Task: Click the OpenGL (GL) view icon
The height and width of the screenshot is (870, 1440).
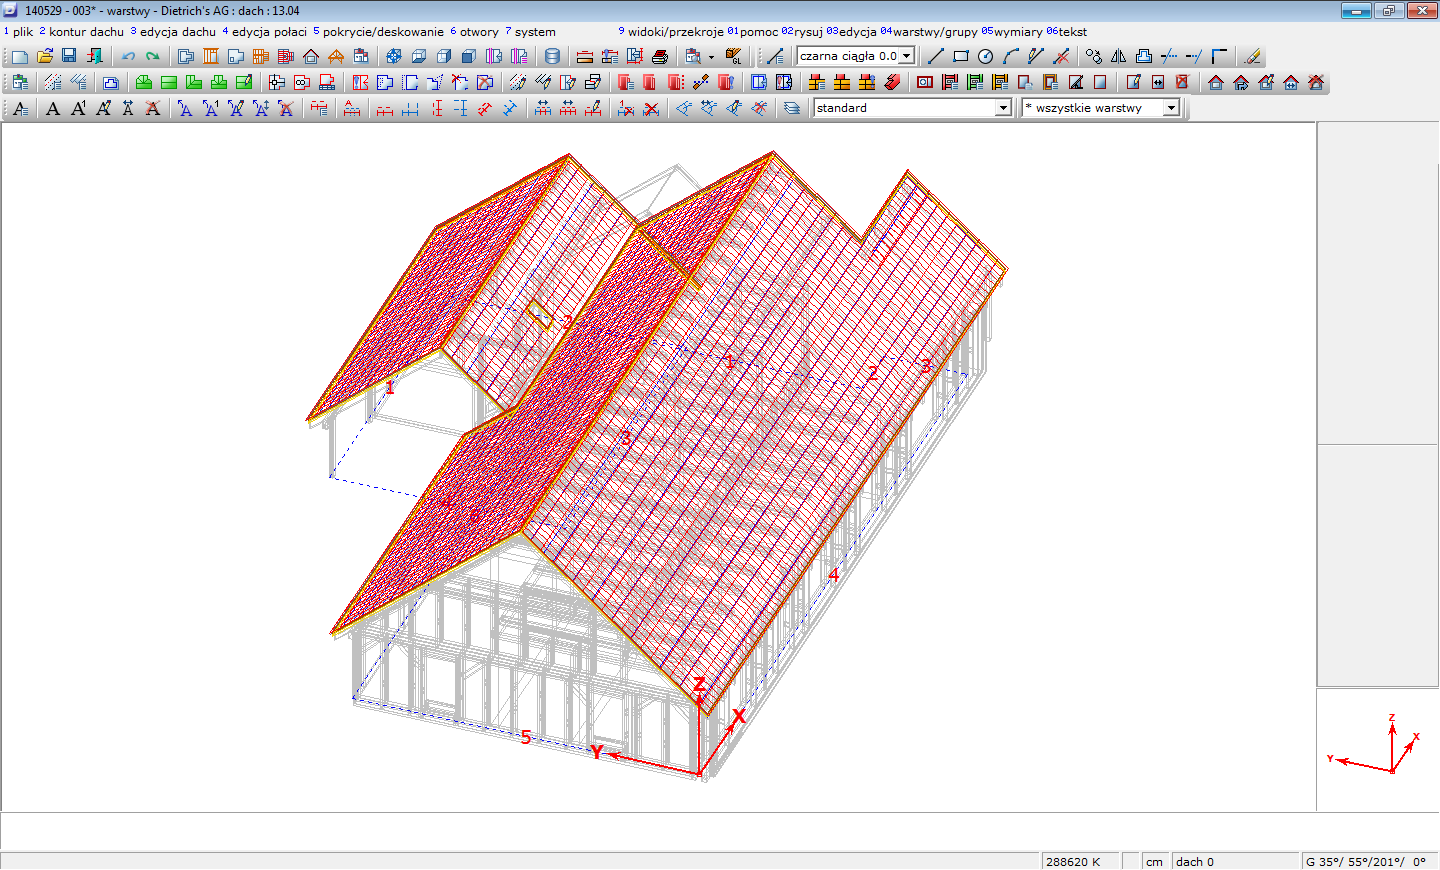Action: point(734,57)
